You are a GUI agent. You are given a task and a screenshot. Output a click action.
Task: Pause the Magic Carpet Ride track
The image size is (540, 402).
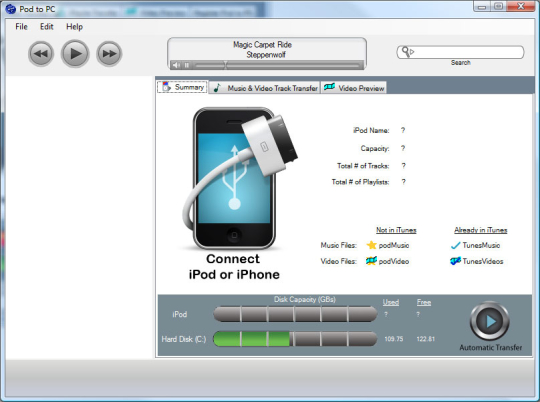pyautogui.click(x=187, y=65)
